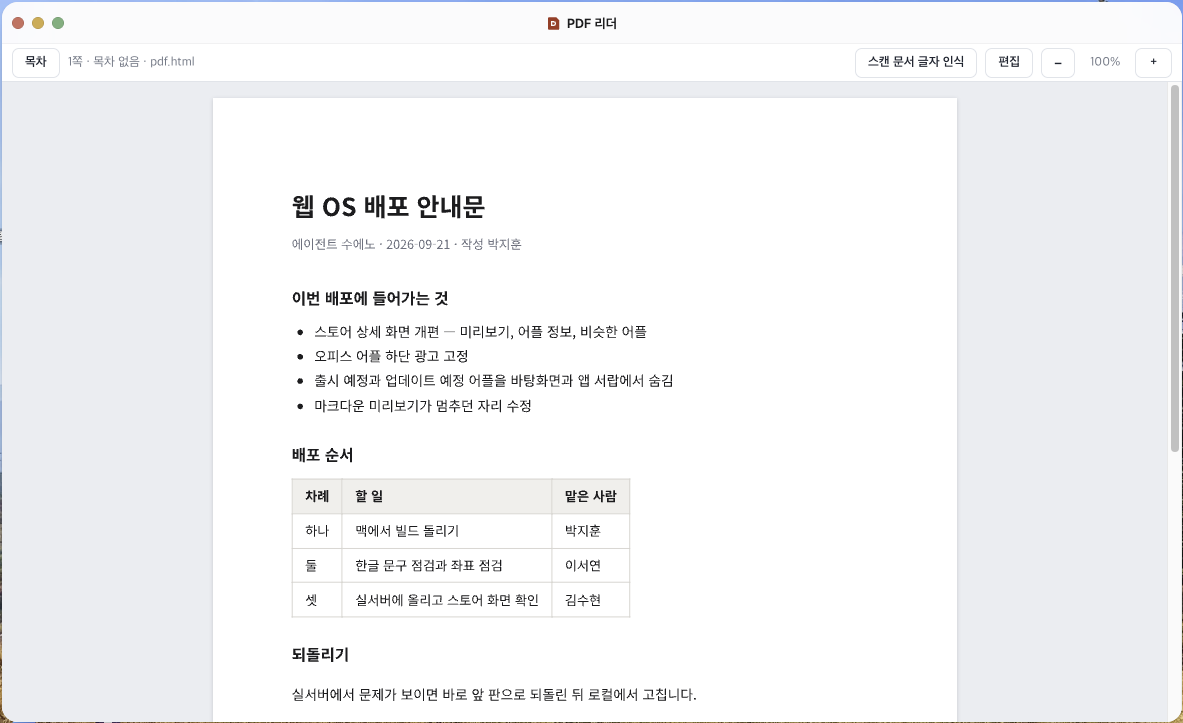
Task: Click the 김수현 table cell
Action: coord(591,600)
